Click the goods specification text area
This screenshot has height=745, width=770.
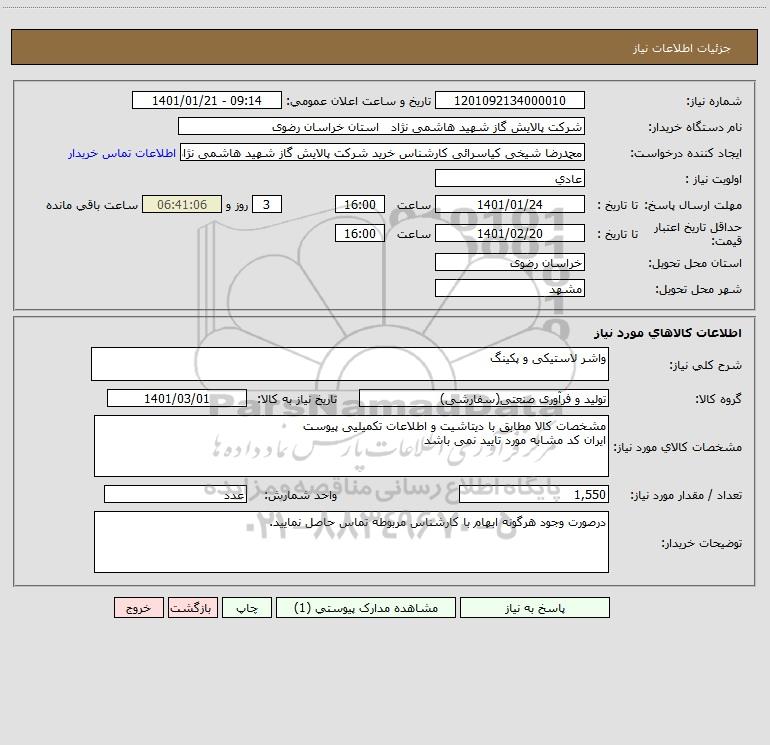tap(351, 446)
